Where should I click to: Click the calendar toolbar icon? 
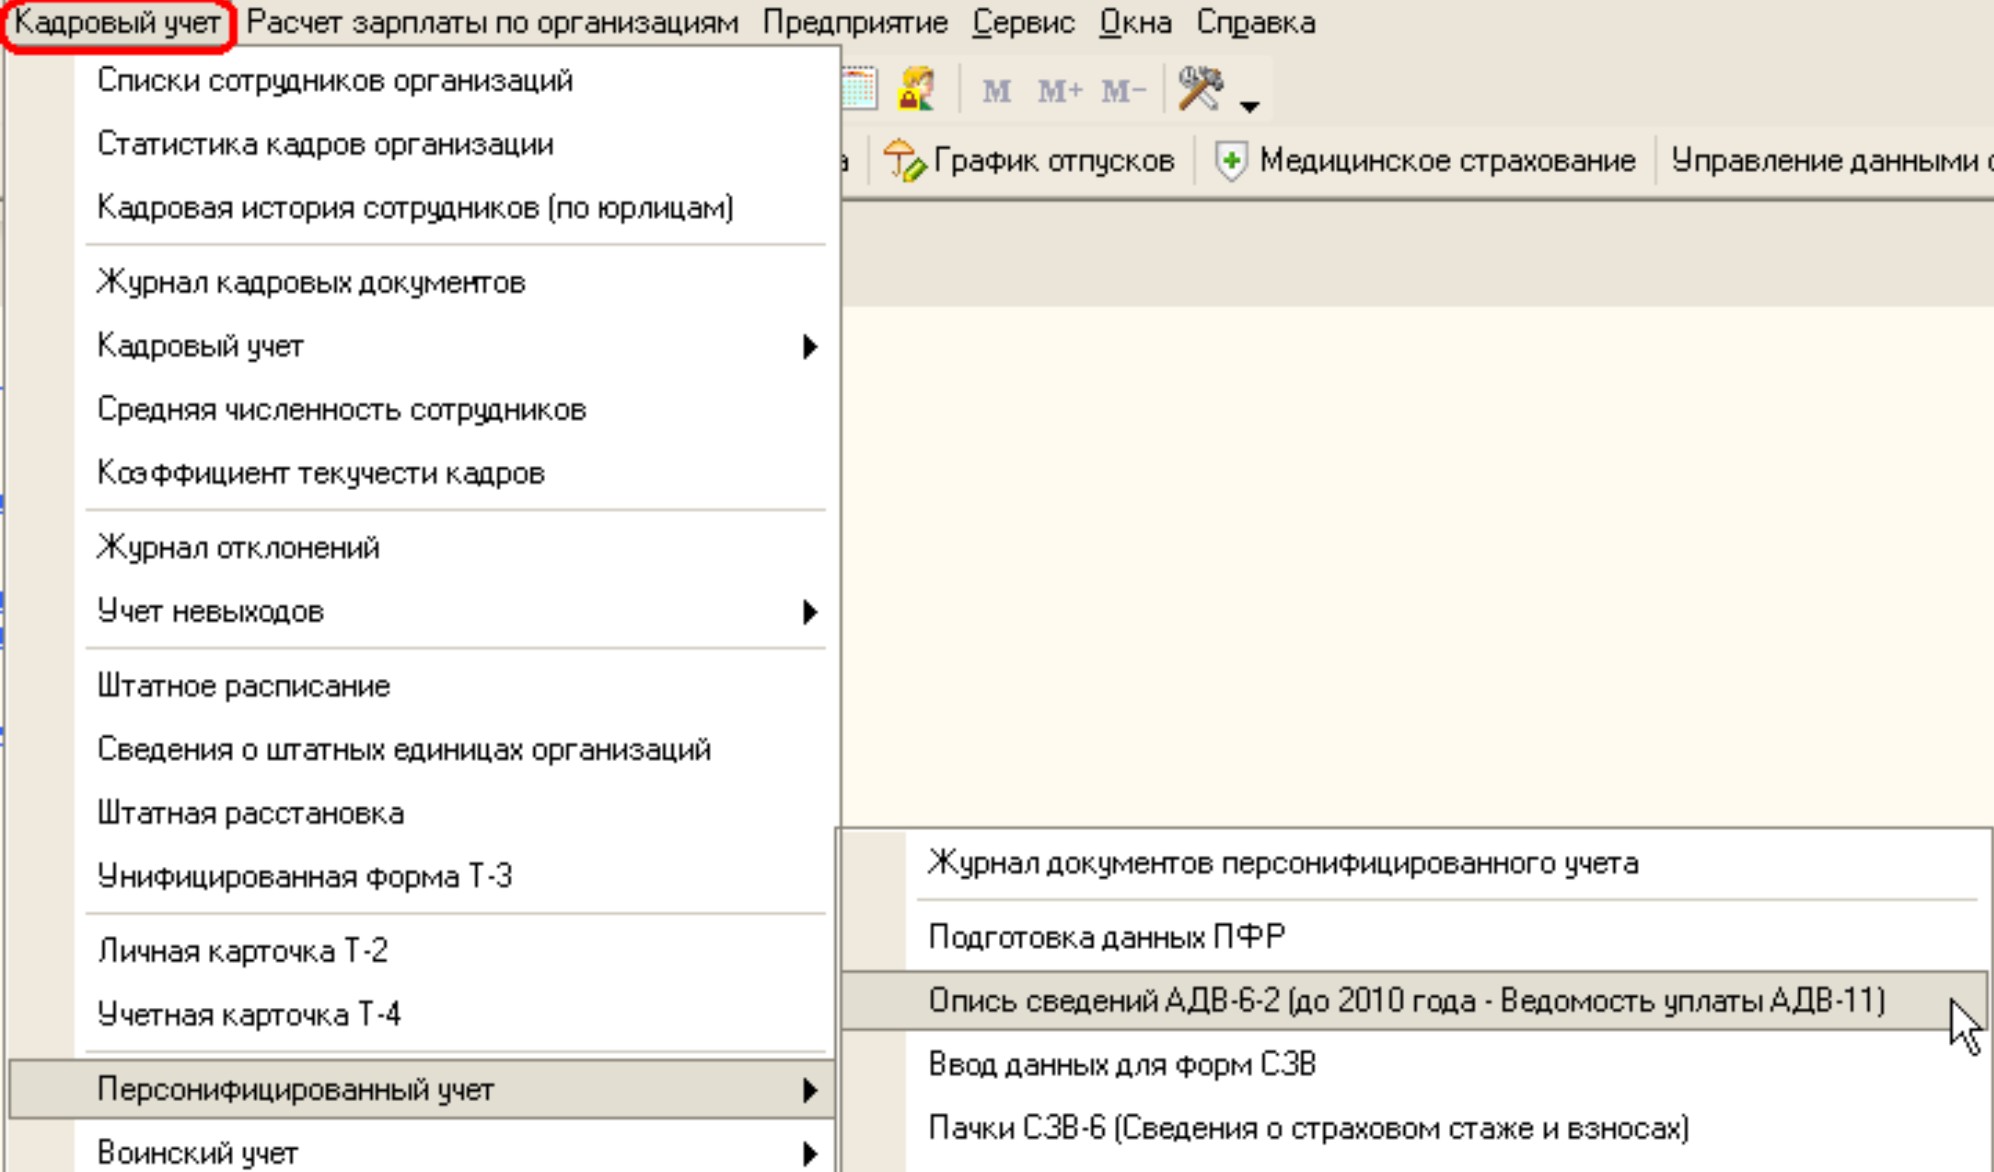point(859,89)
